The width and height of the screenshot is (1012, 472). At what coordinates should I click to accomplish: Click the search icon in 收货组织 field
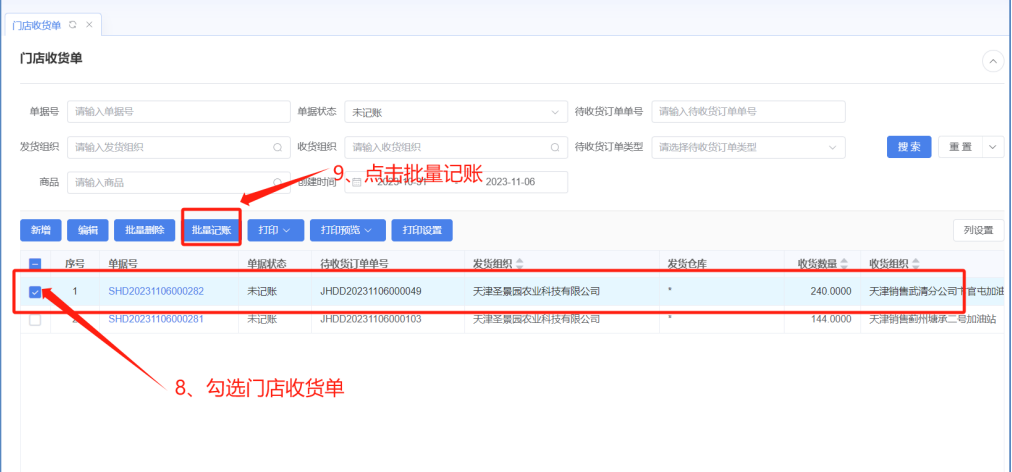click(554, 147)
